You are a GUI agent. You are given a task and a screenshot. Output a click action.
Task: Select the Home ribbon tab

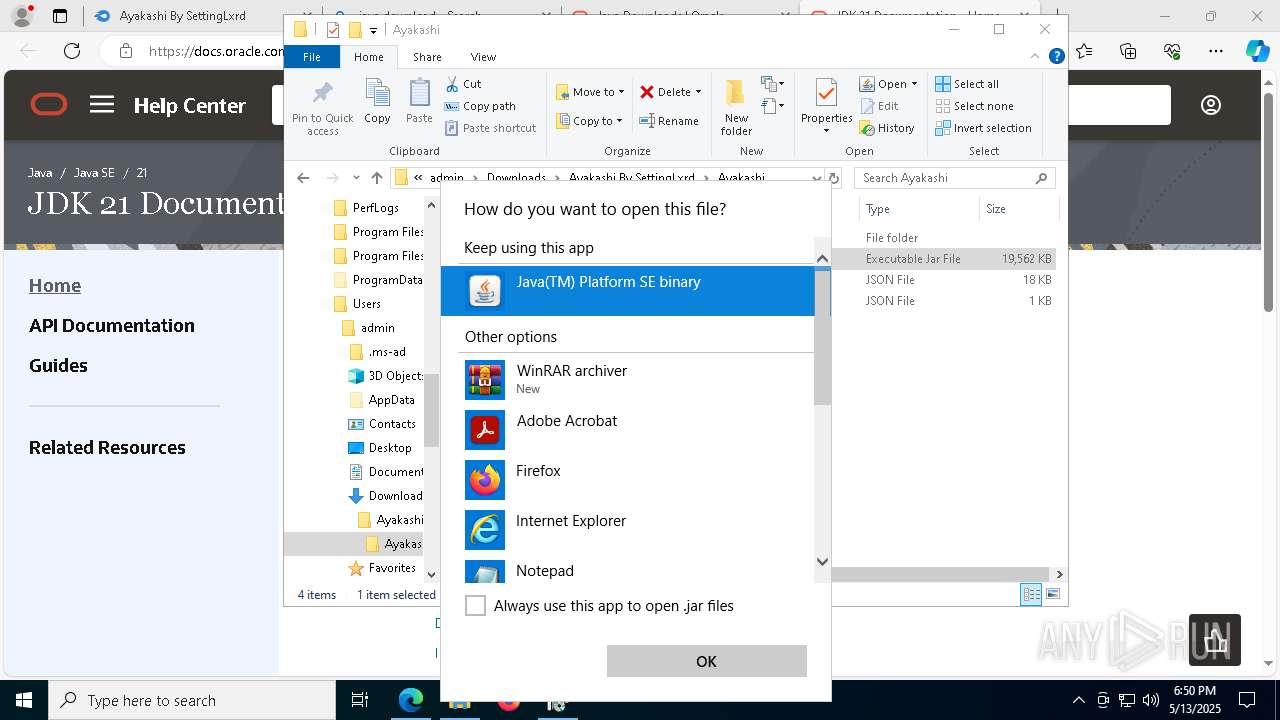[x=369, y=57]
